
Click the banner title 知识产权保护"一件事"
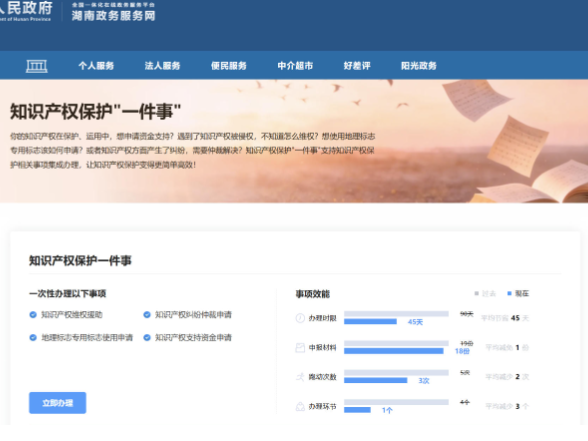tap(96, 112)
